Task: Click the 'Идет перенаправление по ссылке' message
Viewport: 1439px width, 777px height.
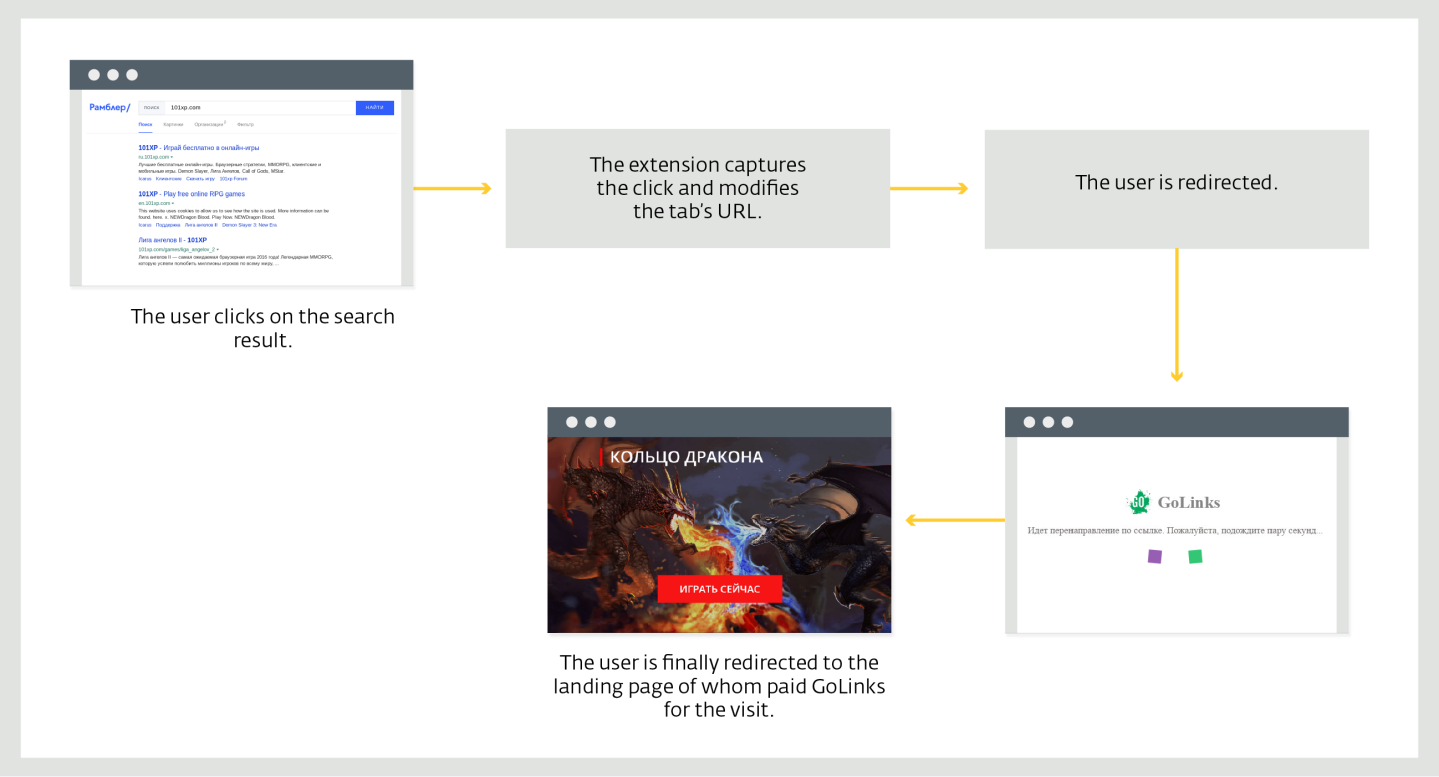Action: 1175,530
